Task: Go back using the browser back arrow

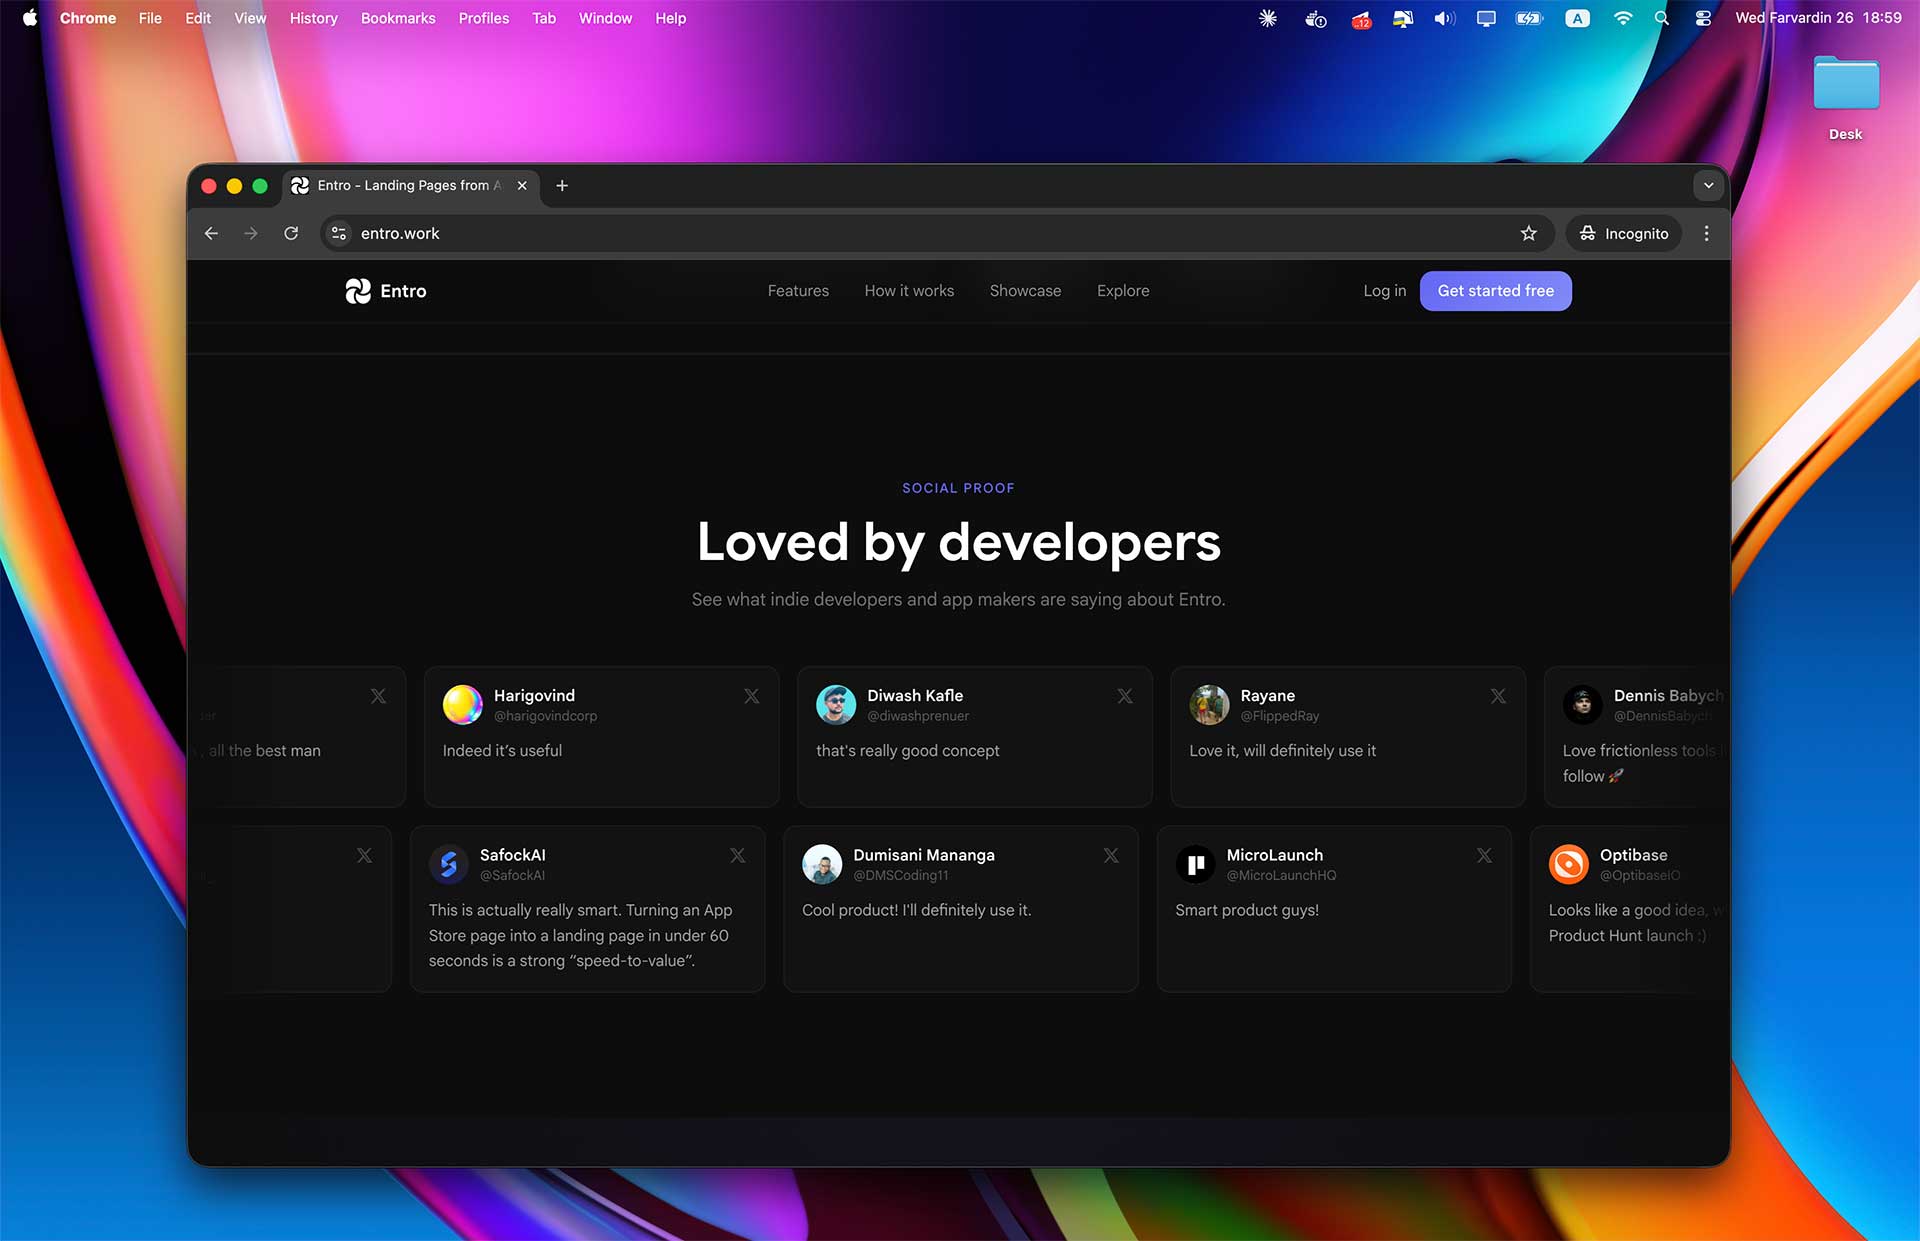Action: [211, 233]
